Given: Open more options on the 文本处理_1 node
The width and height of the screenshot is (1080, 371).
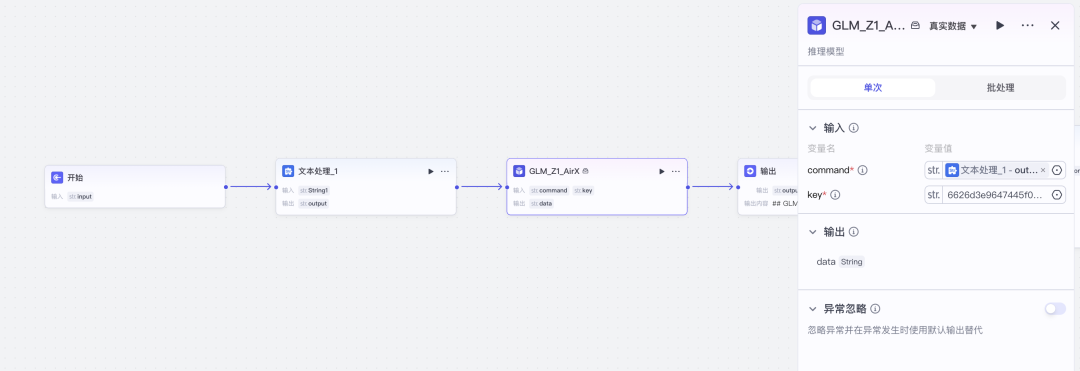Looking at the screenshot, I should click(445, 171).
